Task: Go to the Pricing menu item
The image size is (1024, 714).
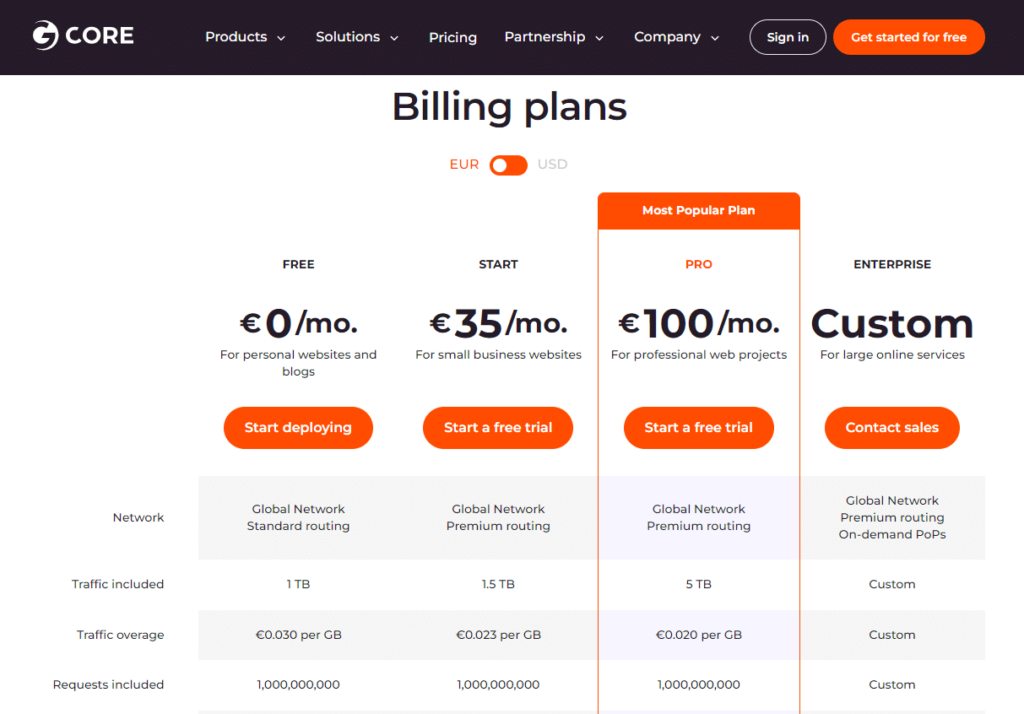Action: pos(453,37)
